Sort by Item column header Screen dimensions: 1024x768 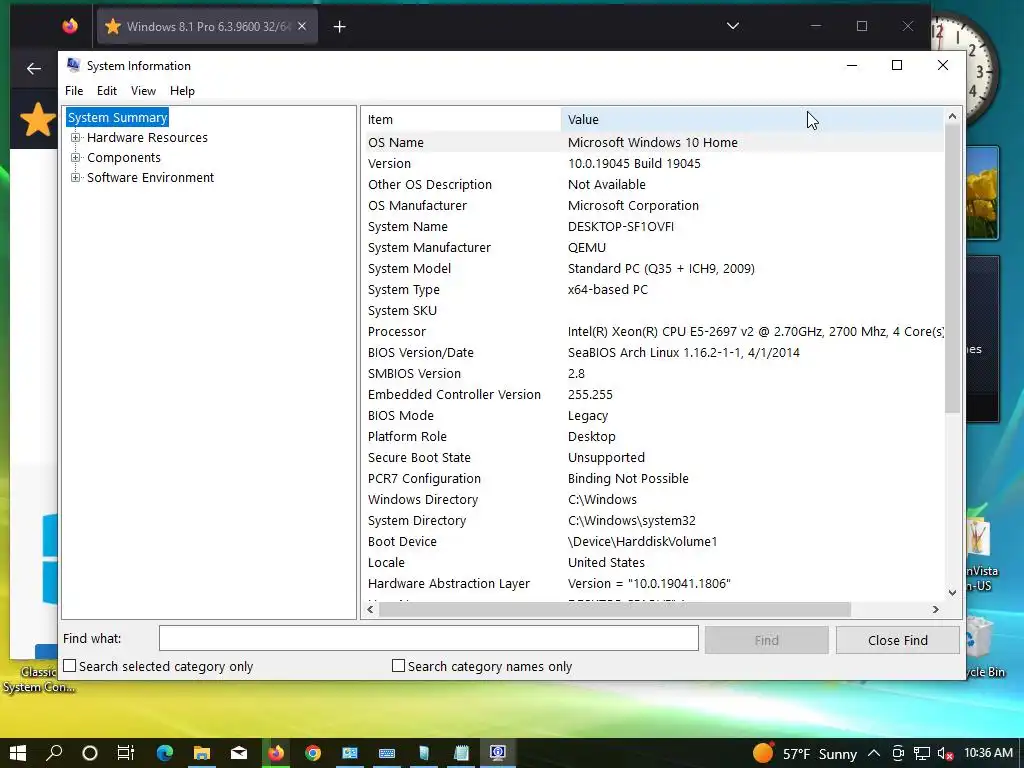point(462,120)
